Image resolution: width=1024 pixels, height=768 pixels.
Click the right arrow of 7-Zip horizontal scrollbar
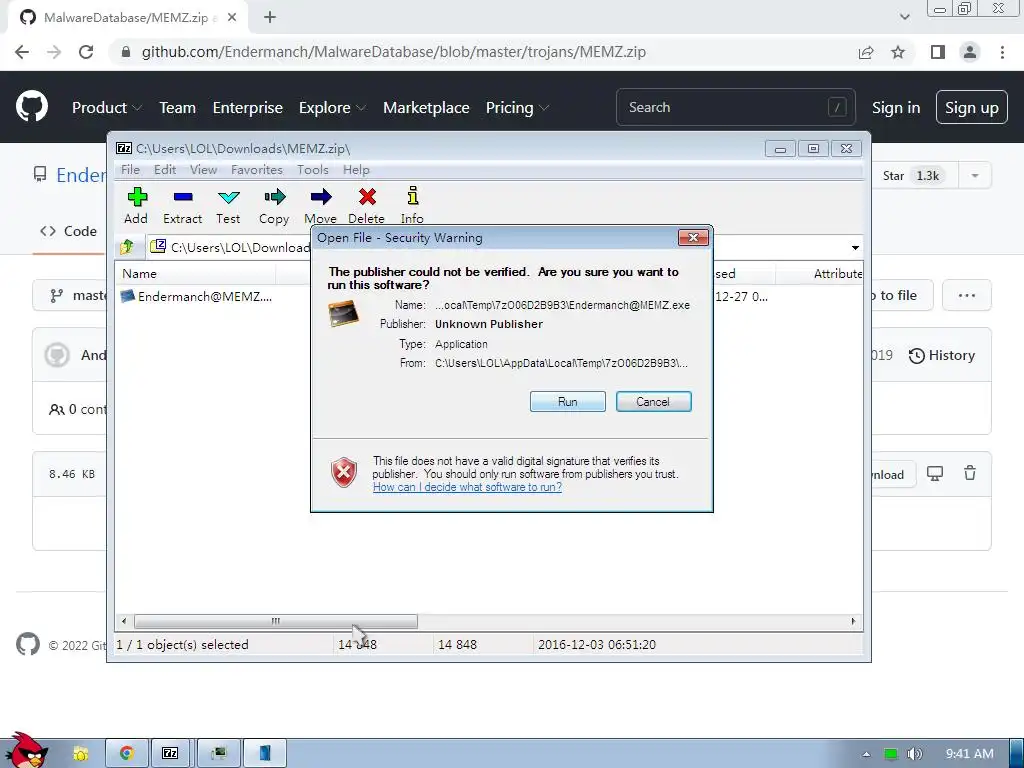point(853,621)
